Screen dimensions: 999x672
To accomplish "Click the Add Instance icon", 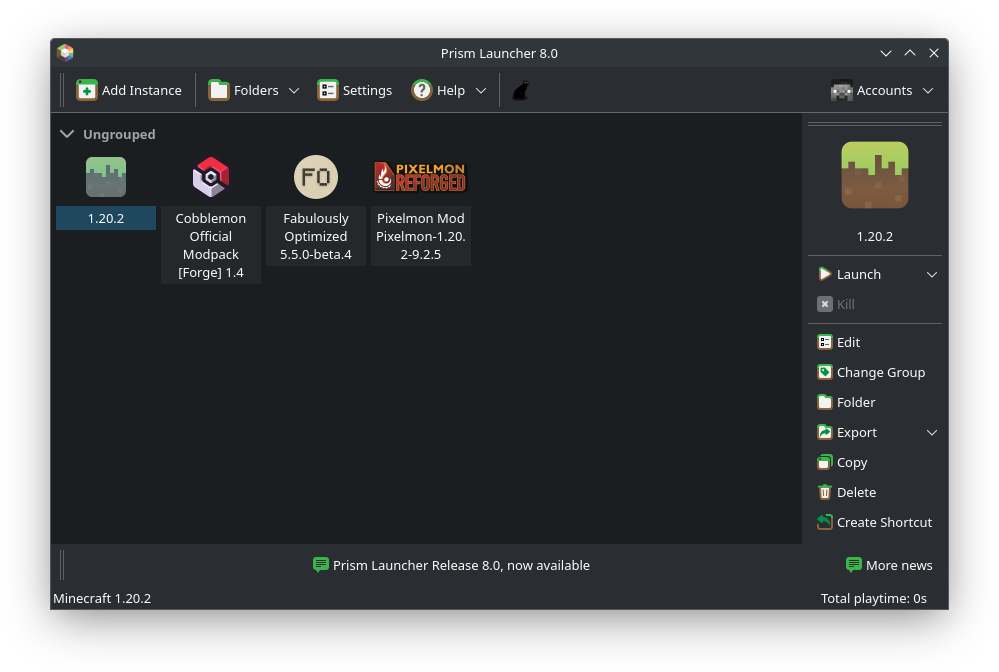I will [86, 90].
